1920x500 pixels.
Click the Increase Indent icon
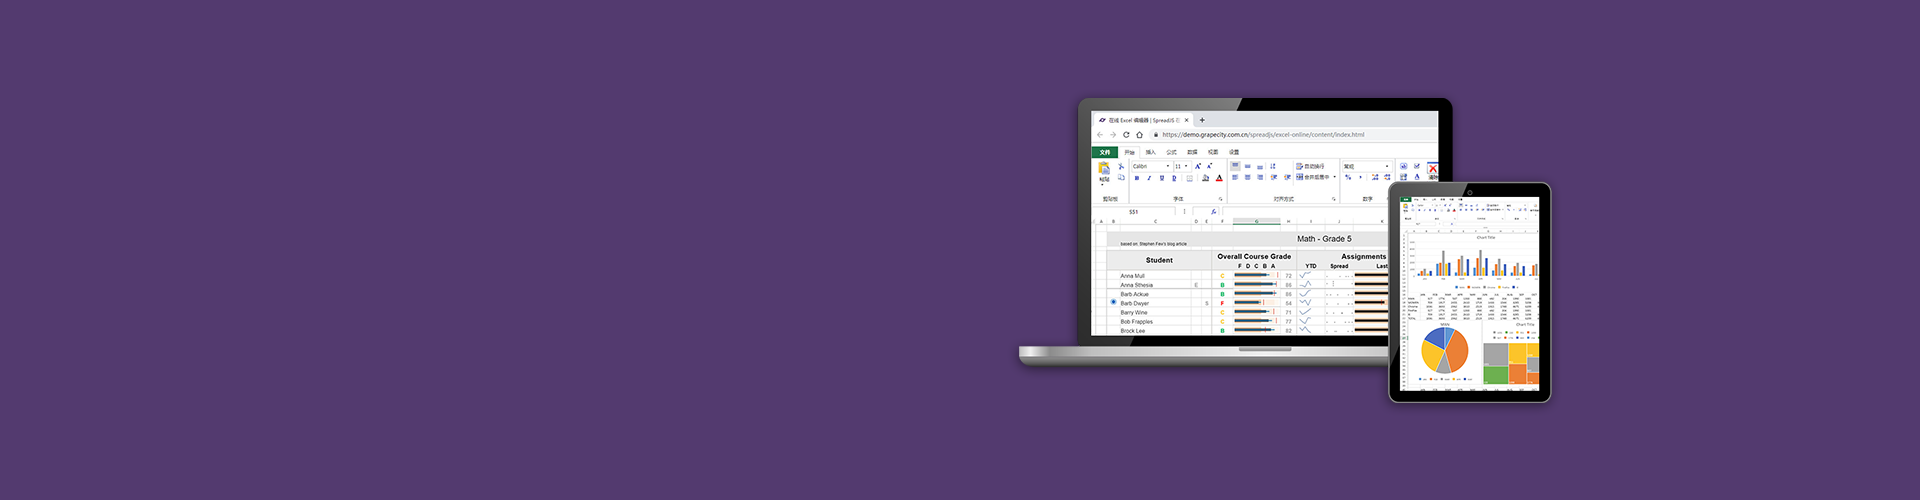[1287, 177]
